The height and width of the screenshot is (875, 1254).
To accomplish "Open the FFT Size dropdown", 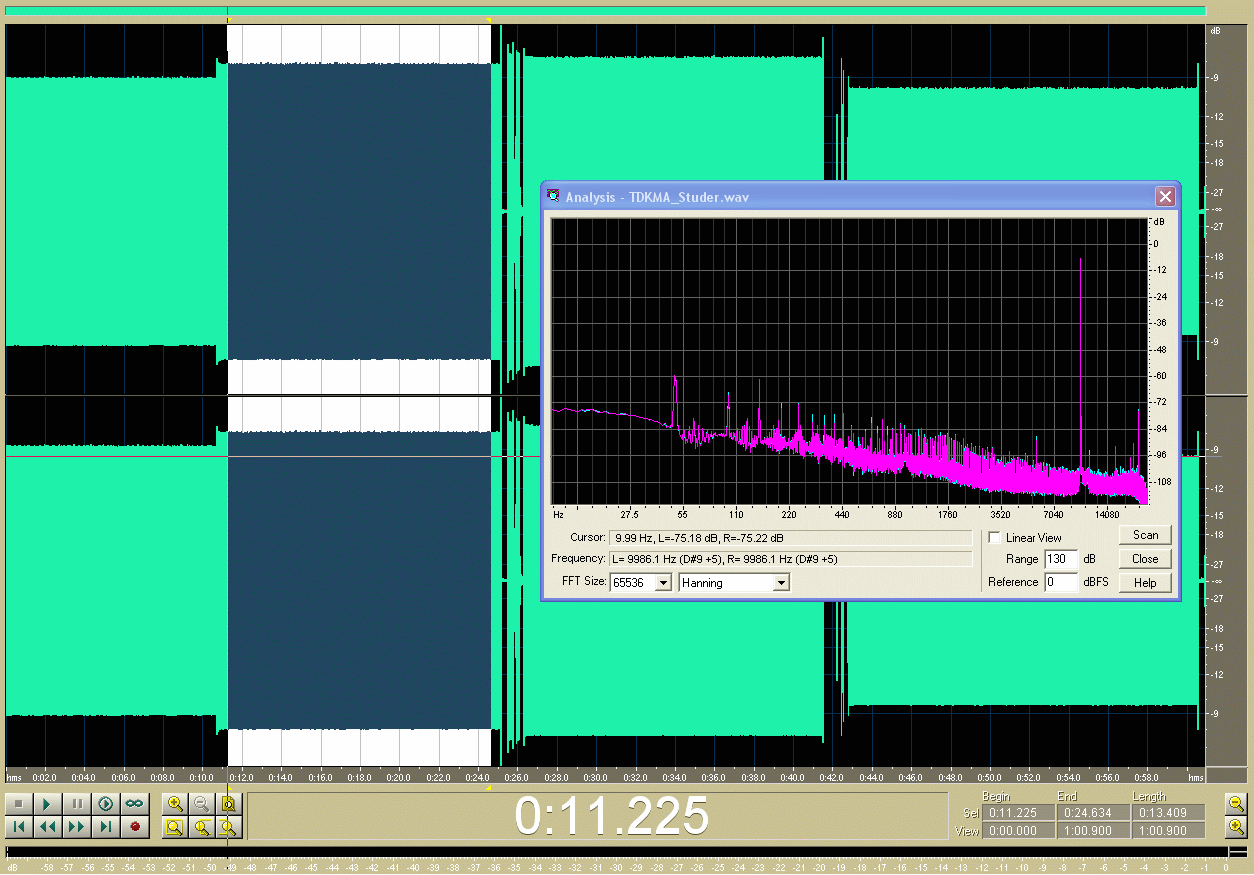I will point(663,583).
